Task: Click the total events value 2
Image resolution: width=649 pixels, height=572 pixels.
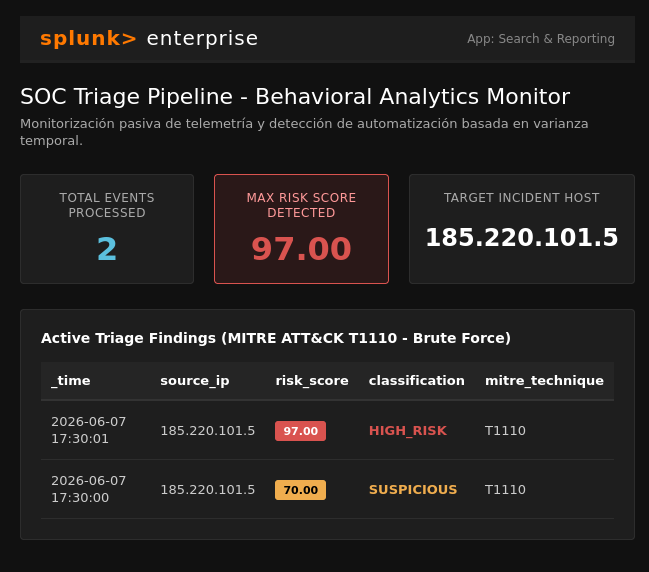Action: [x=107, y=249]
